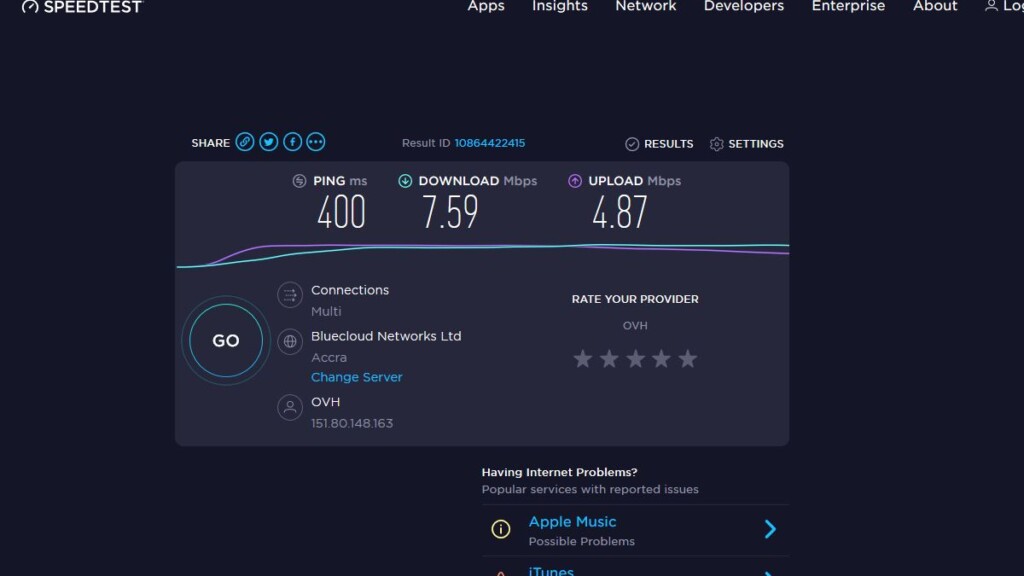Click the ping icon beside PING
The height and width of the screenshot is (576, 1024).
coord(299,181)
